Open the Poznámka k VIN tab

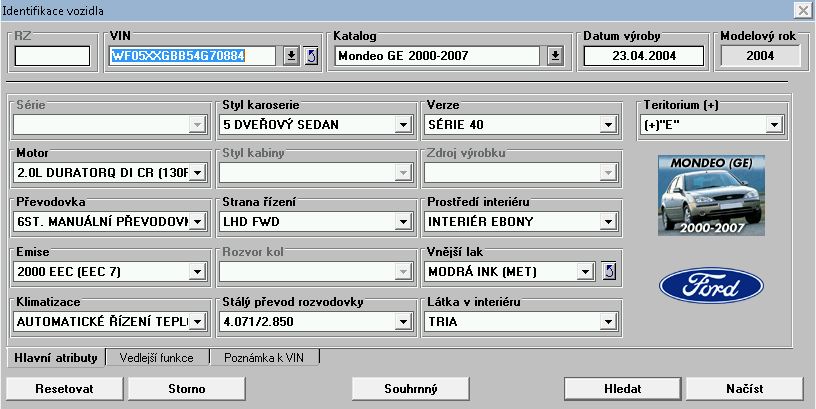point(265,356)
